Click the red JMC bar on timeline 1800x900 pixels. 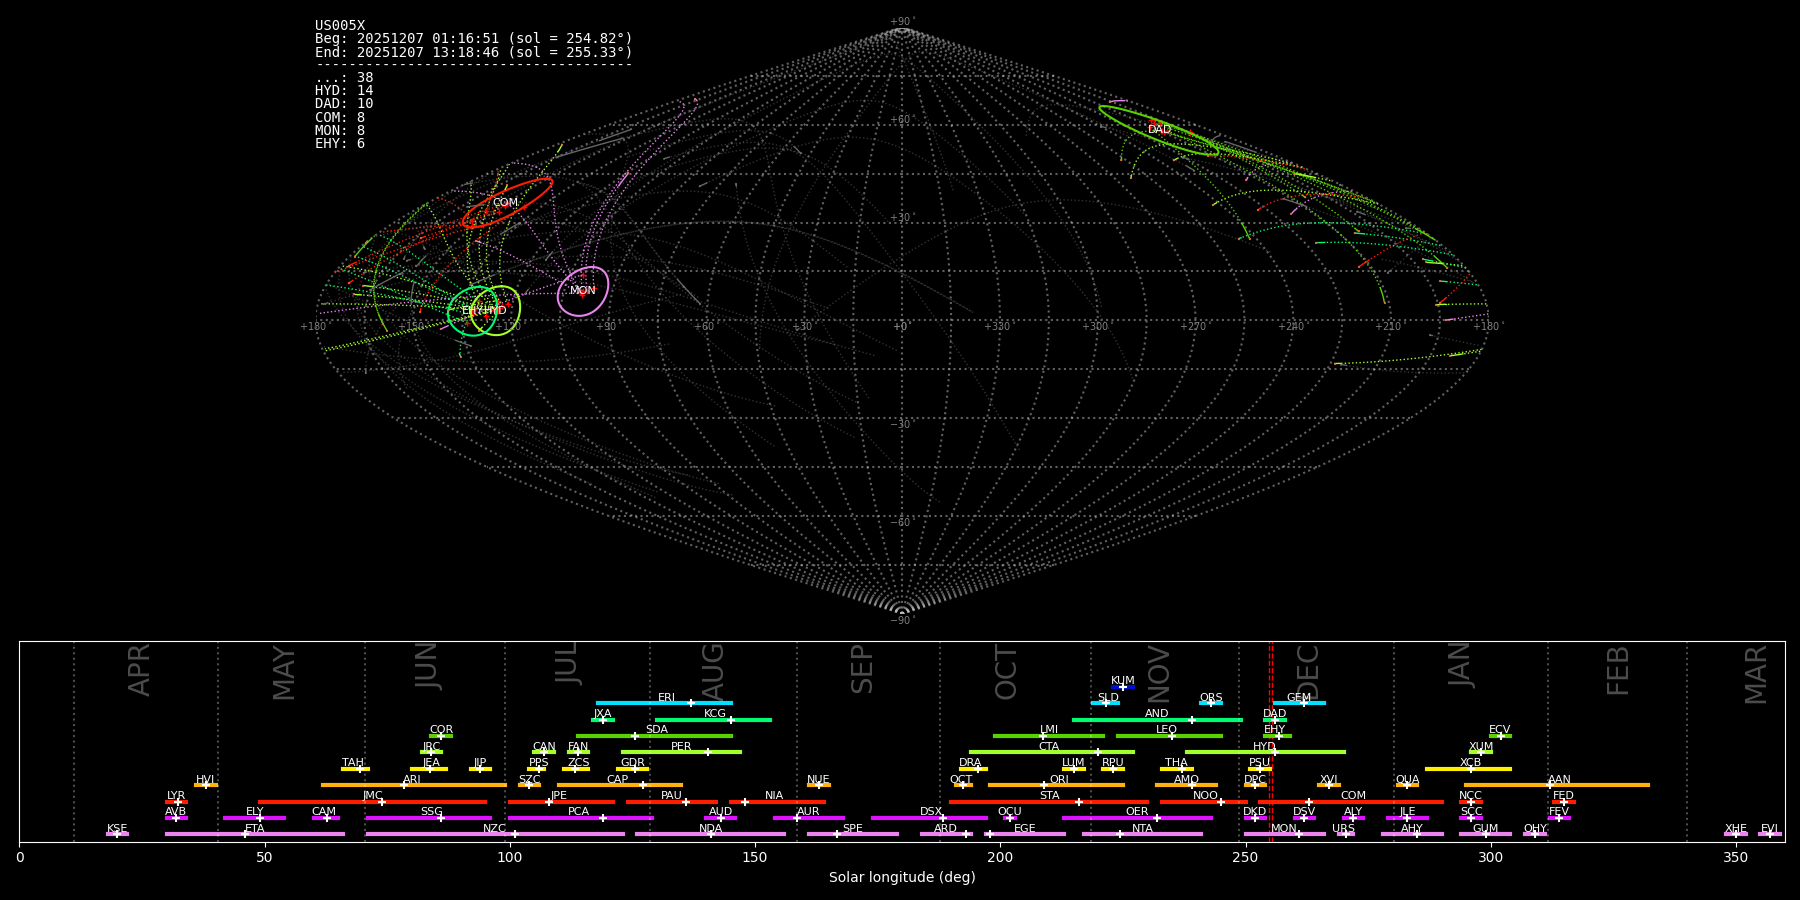[x=373, y=802]
